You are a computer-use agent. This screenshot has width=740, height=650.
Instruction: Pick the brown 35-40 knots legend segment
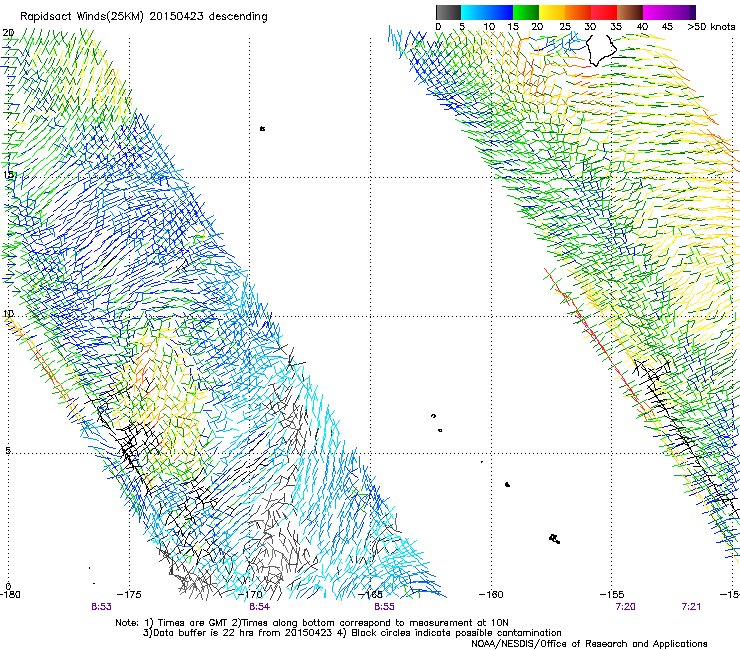(x=630, y=12)
